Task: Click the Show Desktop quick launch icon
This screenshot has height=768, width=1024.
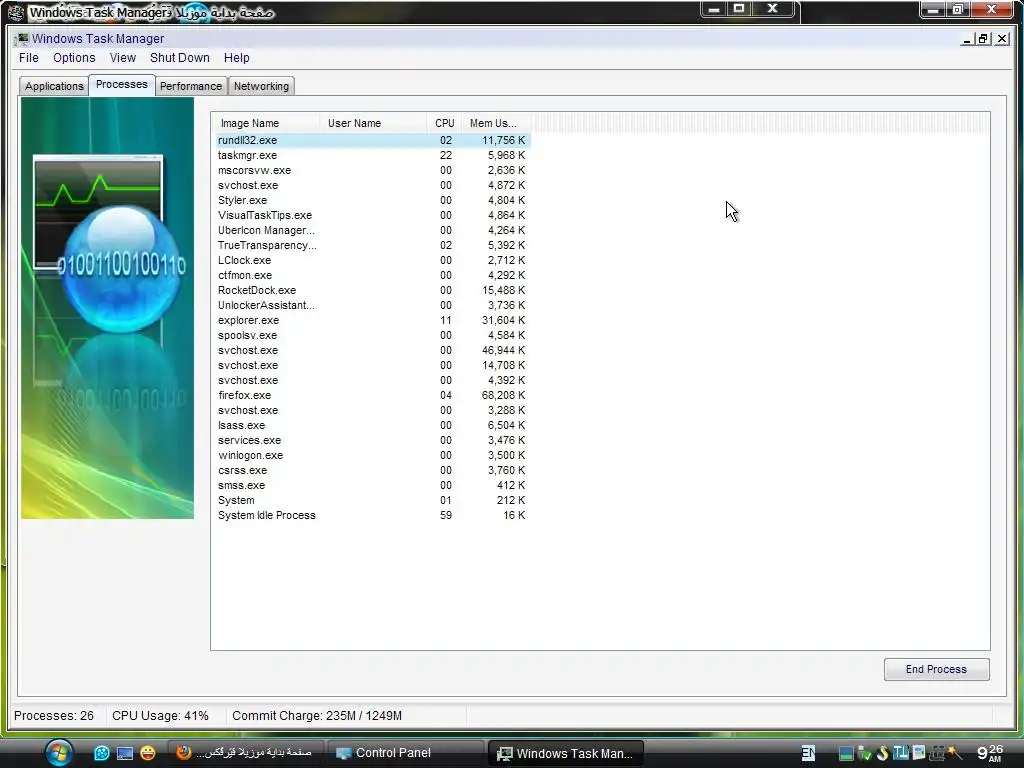Action: click(x=125, y=753)
